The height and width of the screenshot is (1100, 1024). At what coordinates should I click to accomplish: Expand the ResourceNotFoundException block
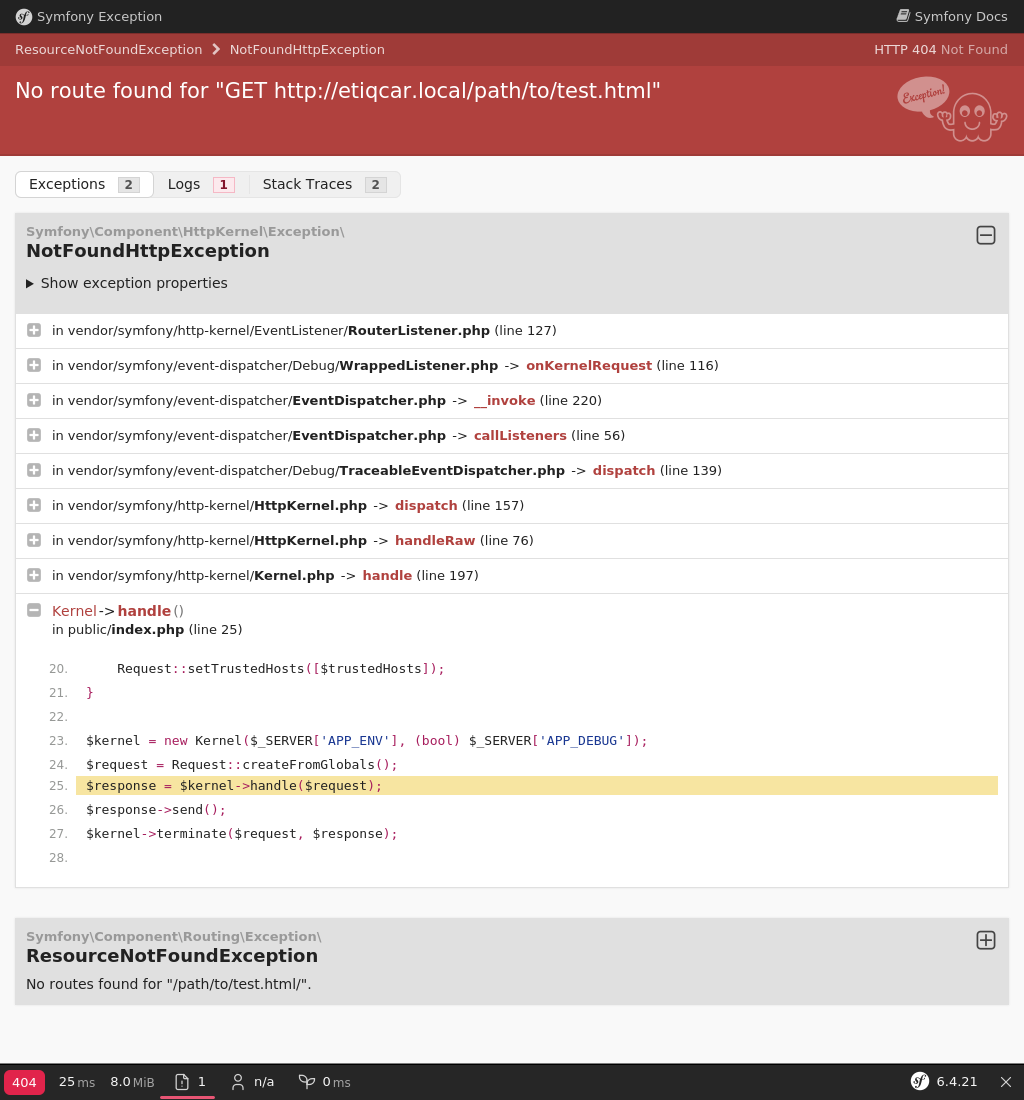985,940
